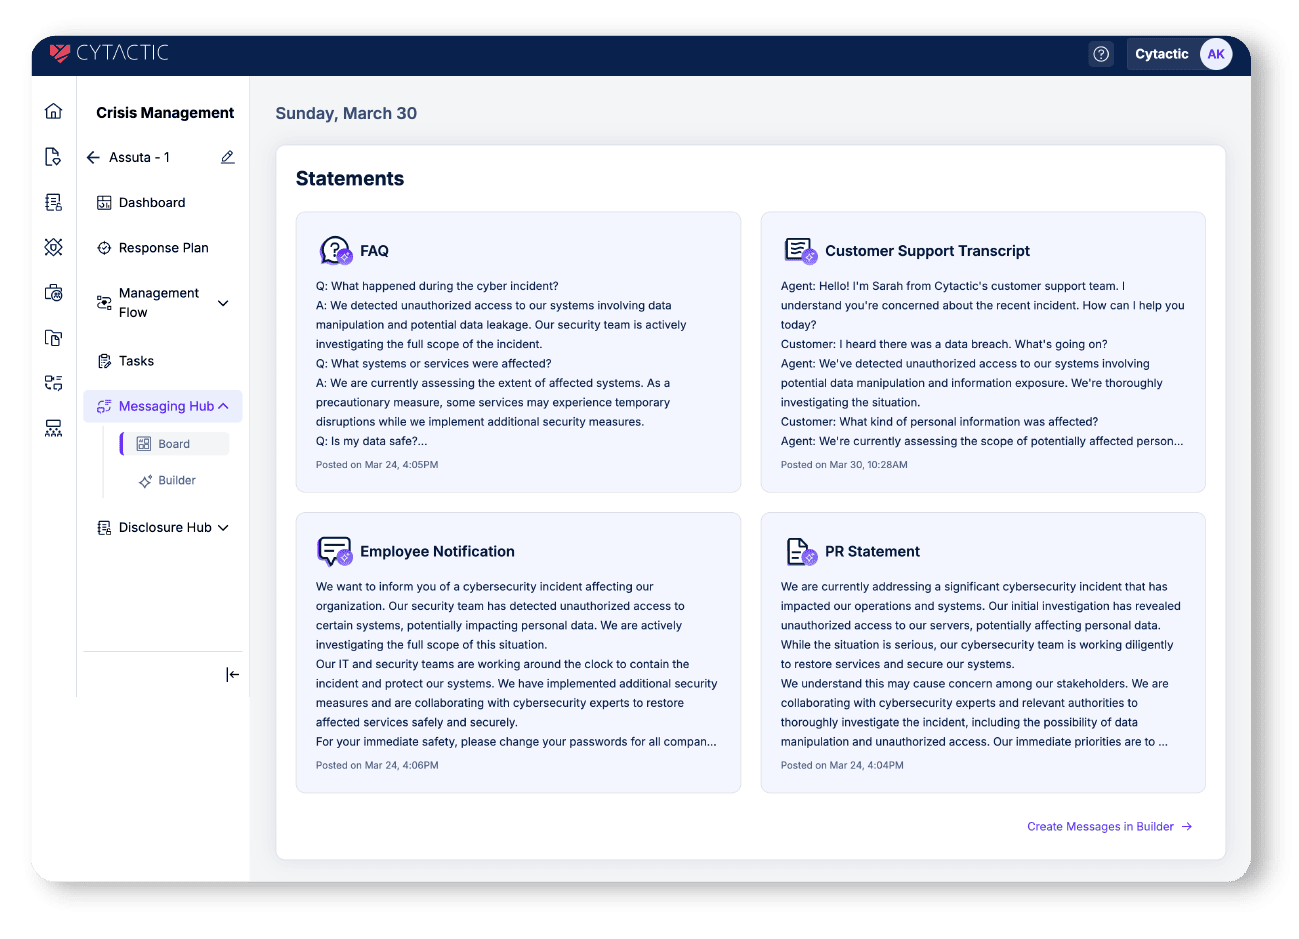Click 'Posted on Mar 30, 10:28AM' timestamp
The image size is (1299, 939).
844,465
